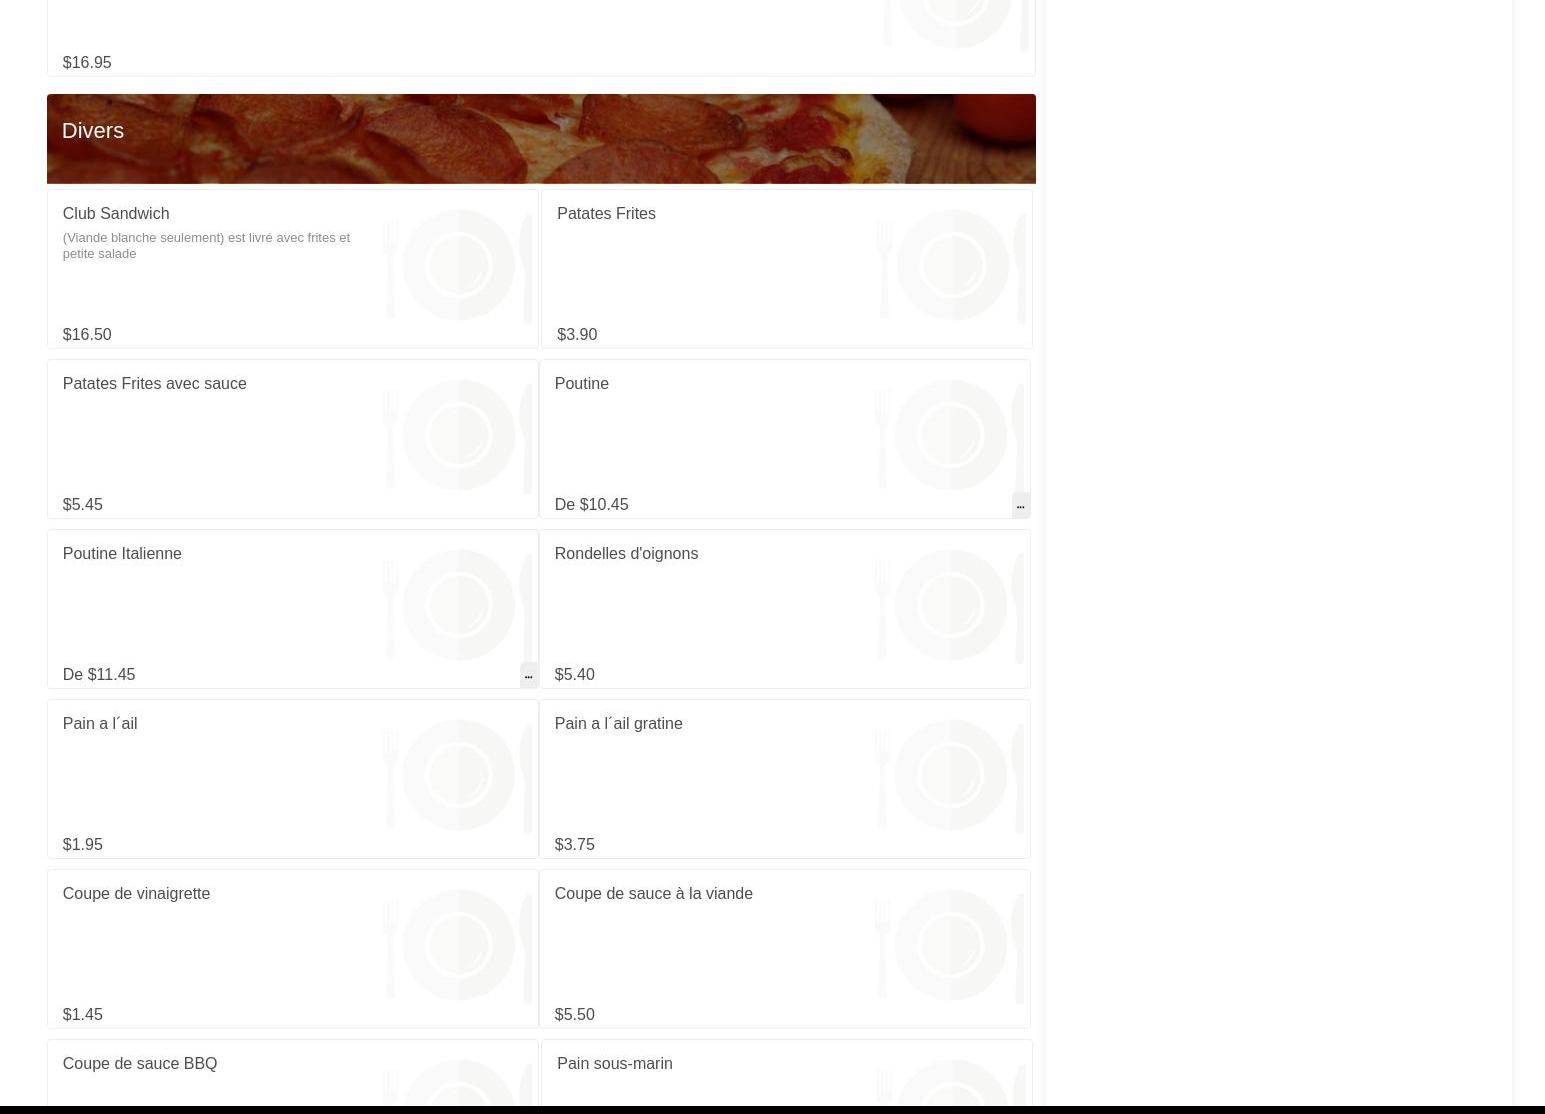The image size is (1545, 1114).
Task: Click the Poutine plate placeholder icon
Action: [950, 435]
